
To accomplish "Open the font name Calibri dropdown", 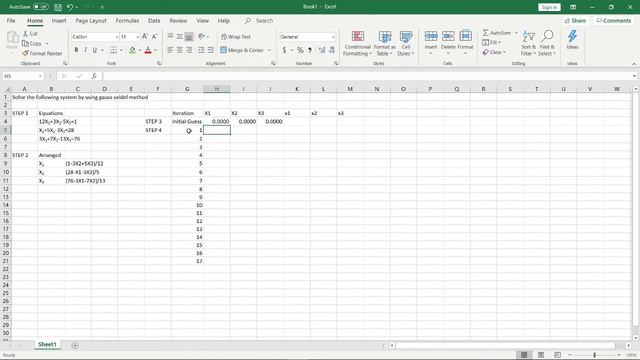I will pos(117,37).
